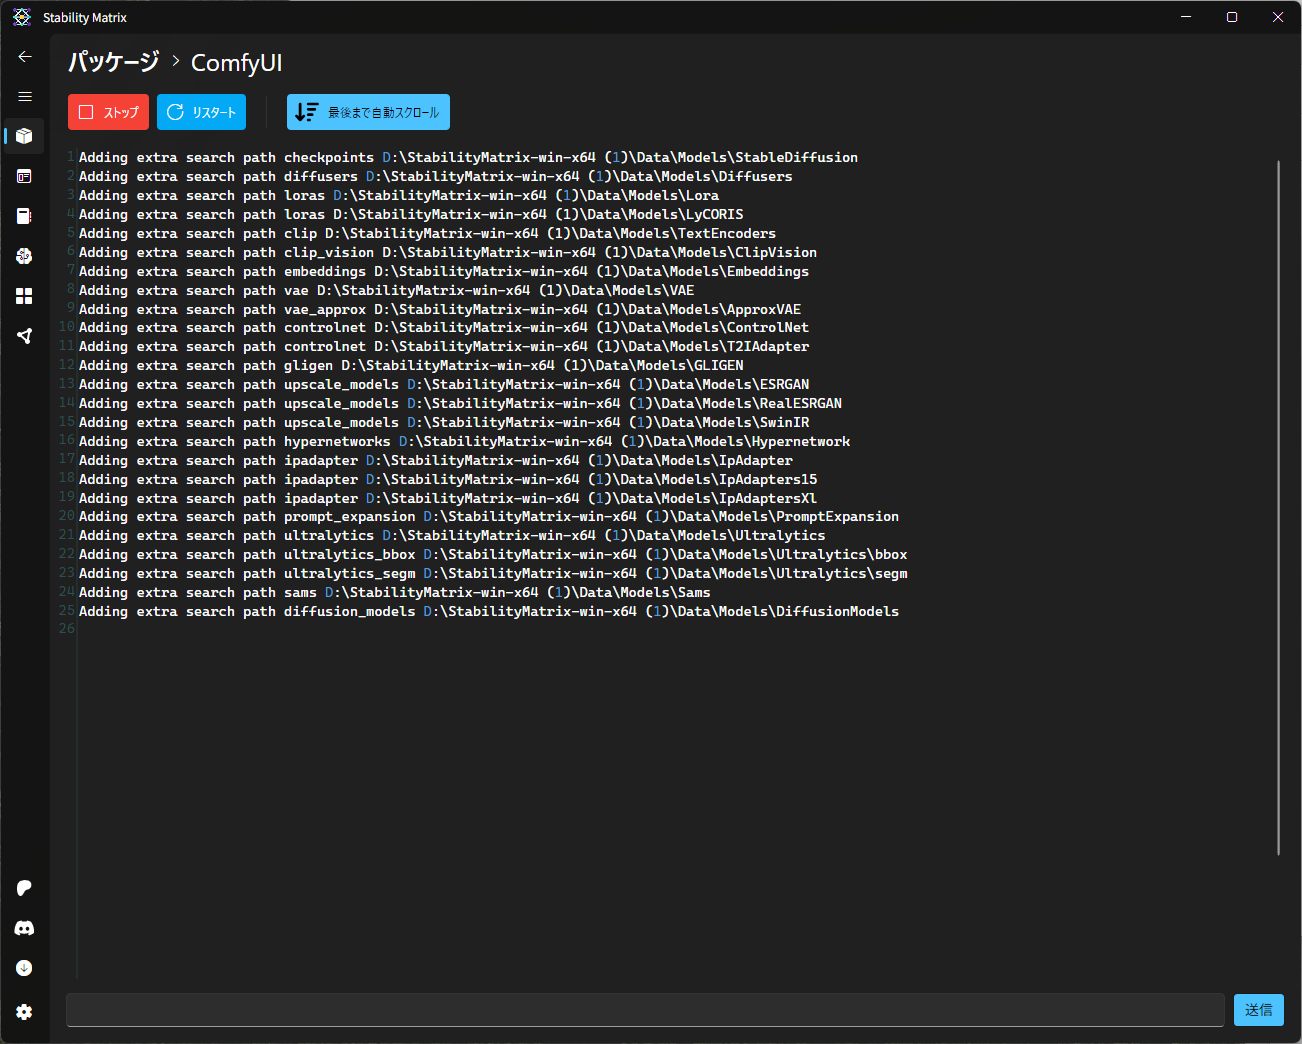The width and height of the screenshot is (1302, 1044).
Task: Show the Downloads panel icon
Action: pos(25,968)
